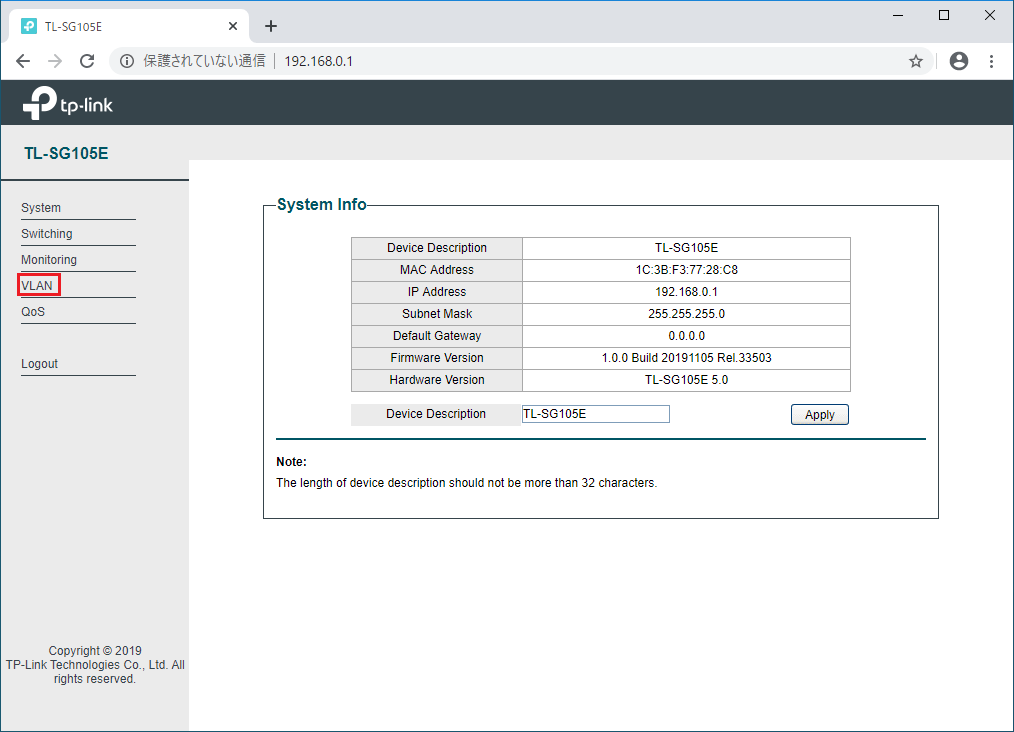1014x732 pixels.
Task: Click the tp-link logo in the header
Action: [x=68, y=103]
